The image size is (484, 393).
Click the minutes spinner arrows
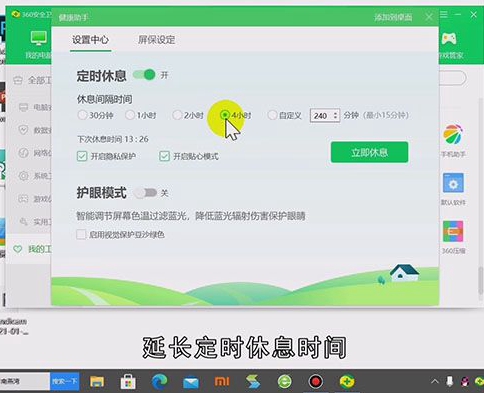click(336, 116)
